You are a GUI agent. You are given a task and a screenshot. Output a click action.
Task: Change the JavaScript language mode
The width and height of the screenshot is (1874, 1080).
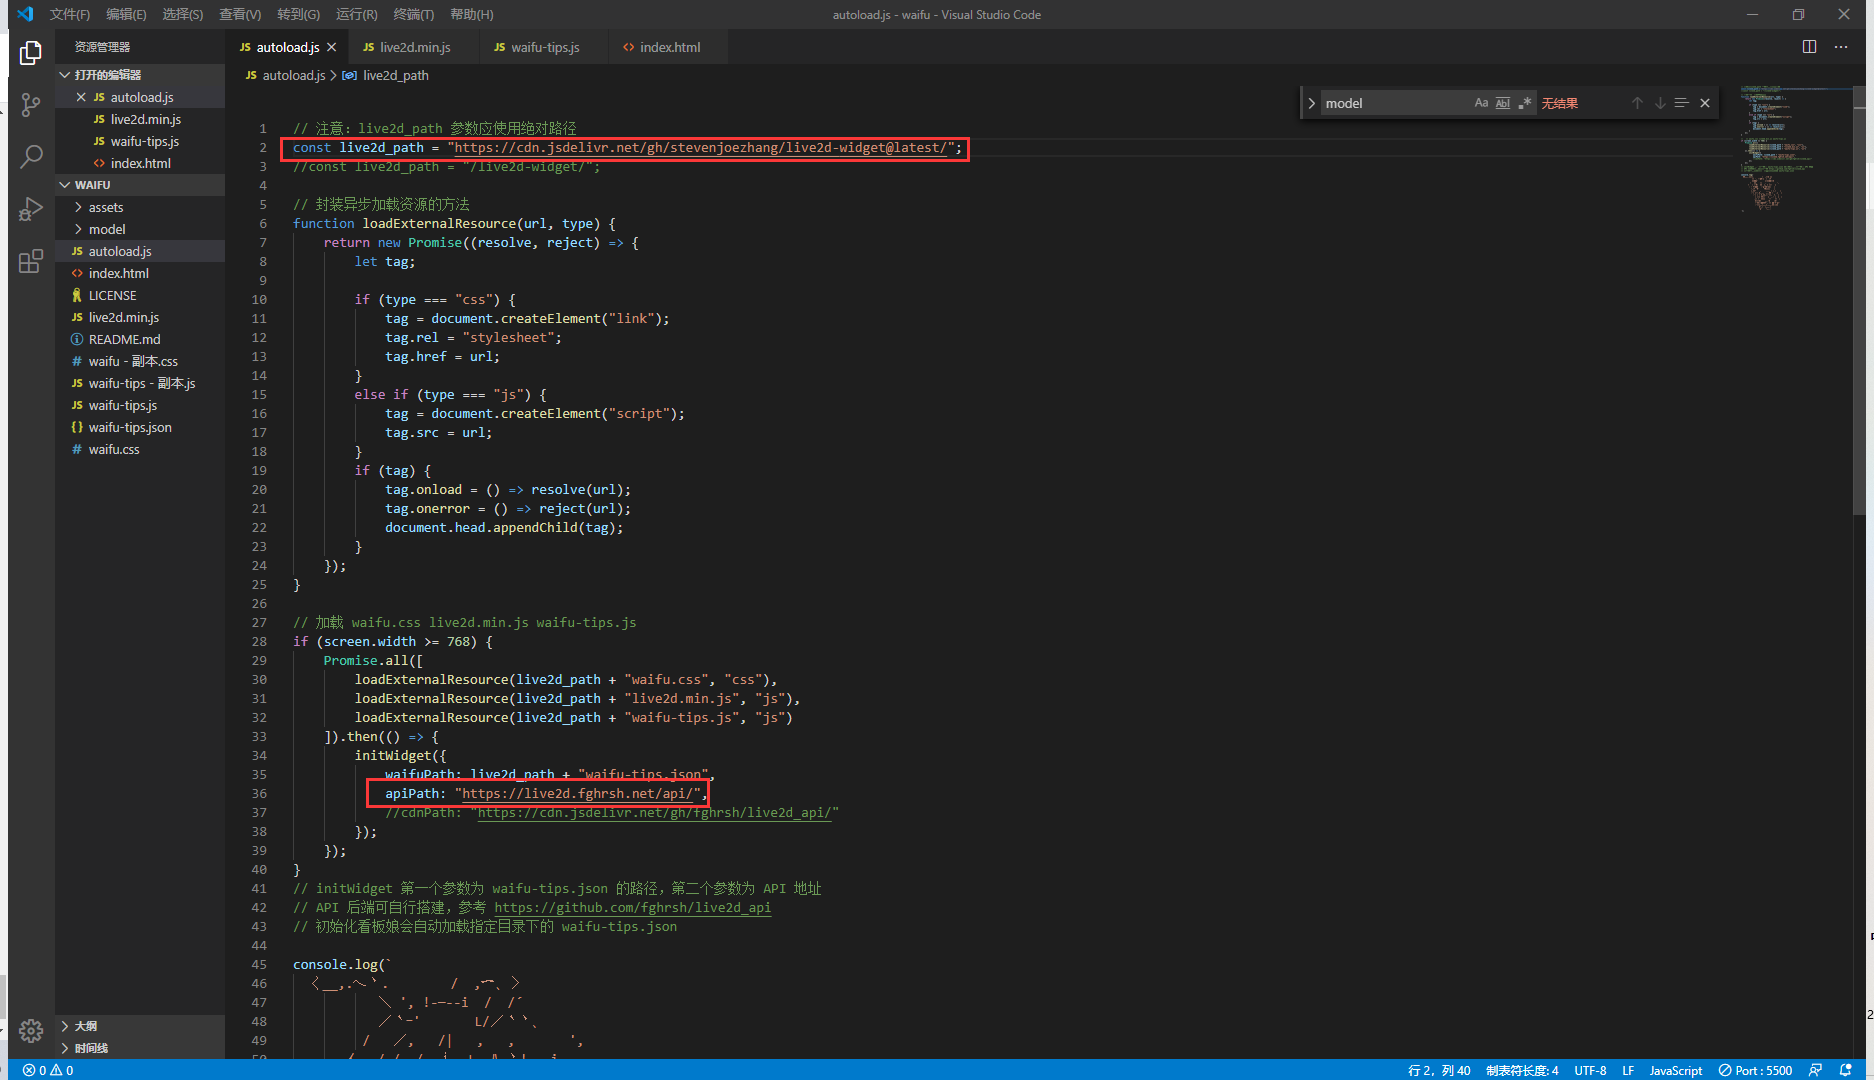coord(1676,1070)
